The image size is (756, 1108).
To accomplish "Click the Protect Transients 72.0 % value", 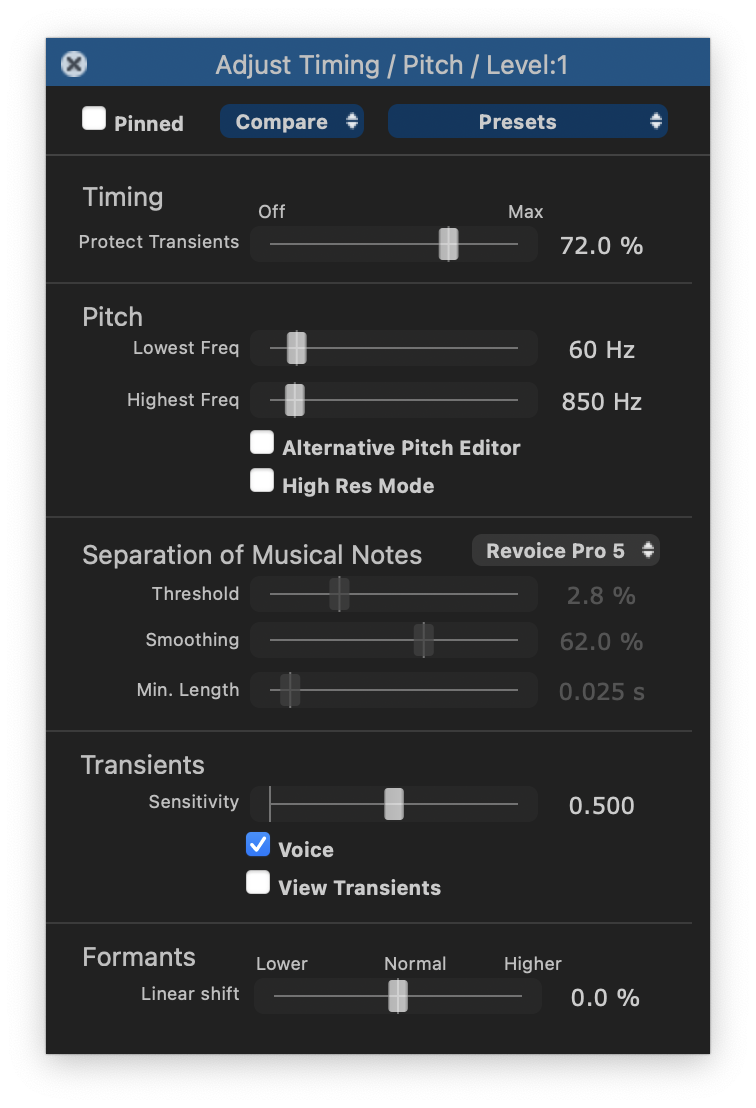I will (x=601, y=246).
